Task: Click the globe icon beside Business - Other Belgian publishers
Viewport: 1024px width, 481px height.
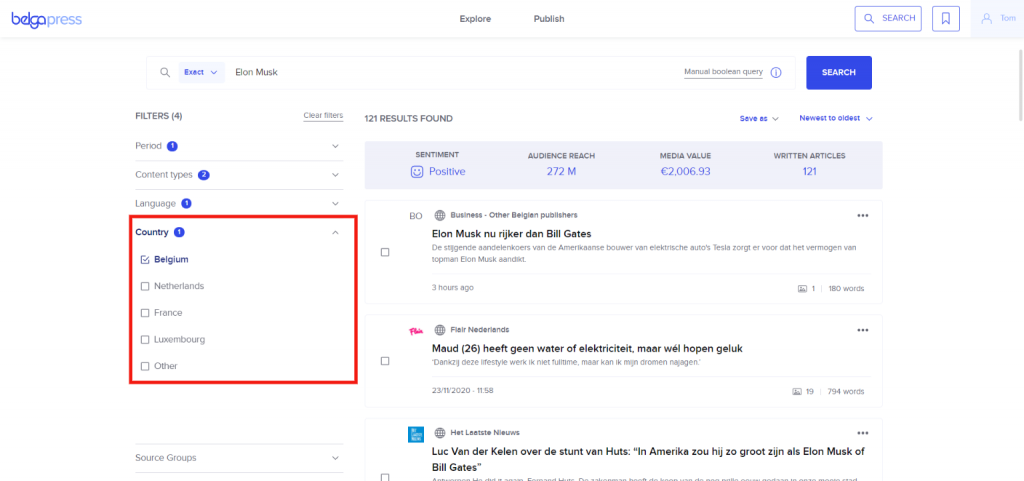Action: click(440, 215)
